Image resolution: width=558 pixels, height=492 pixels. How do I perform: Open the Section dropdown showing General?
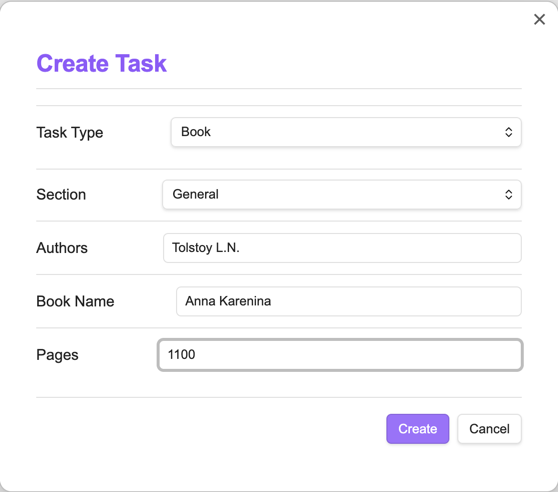tap(342, 195)
